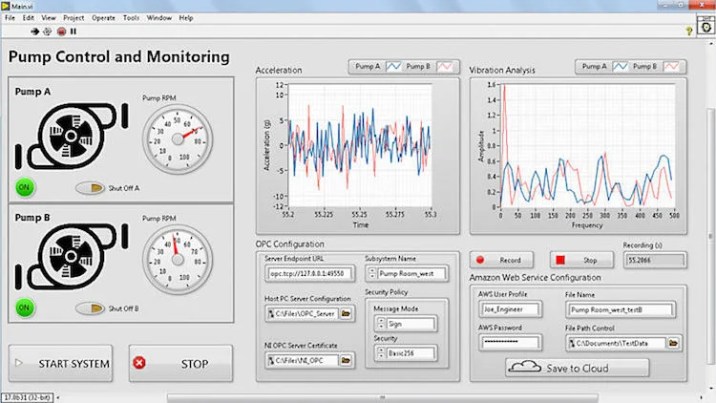
Task: Browse folder for NI OPC Server Certificate
Action: [346, 361]
